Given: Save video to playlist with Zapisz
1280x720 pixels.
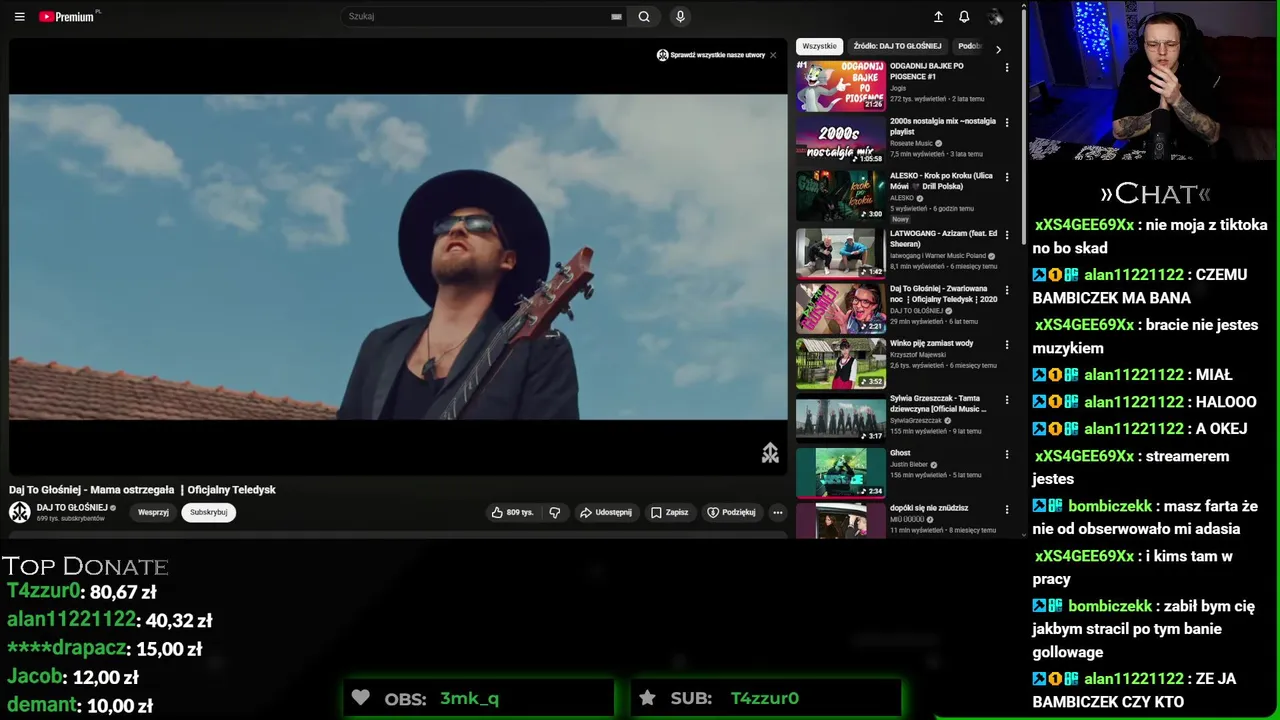Looking at the screenshot, I should tap(670, 512).
